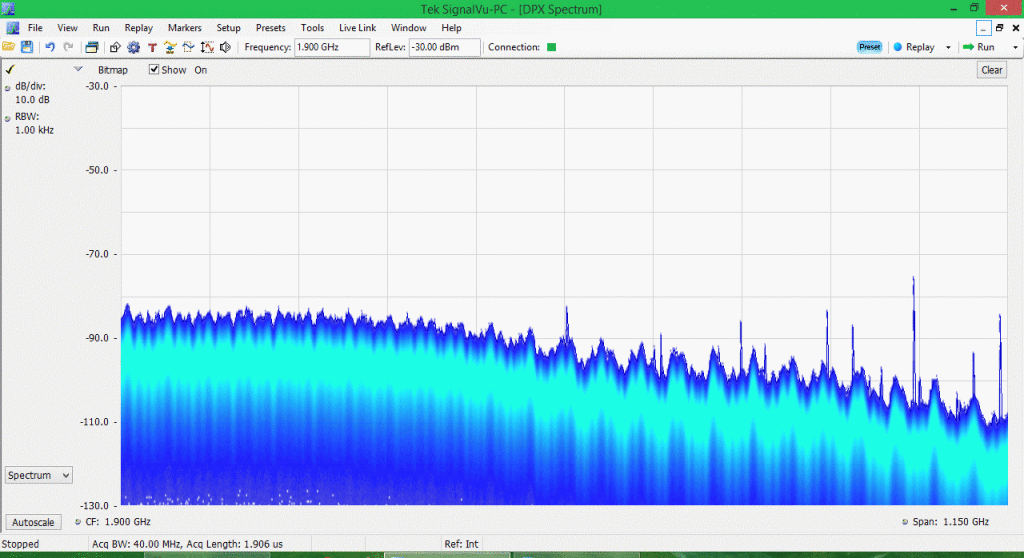Click the application icon in menu bar

coord(12,27)
